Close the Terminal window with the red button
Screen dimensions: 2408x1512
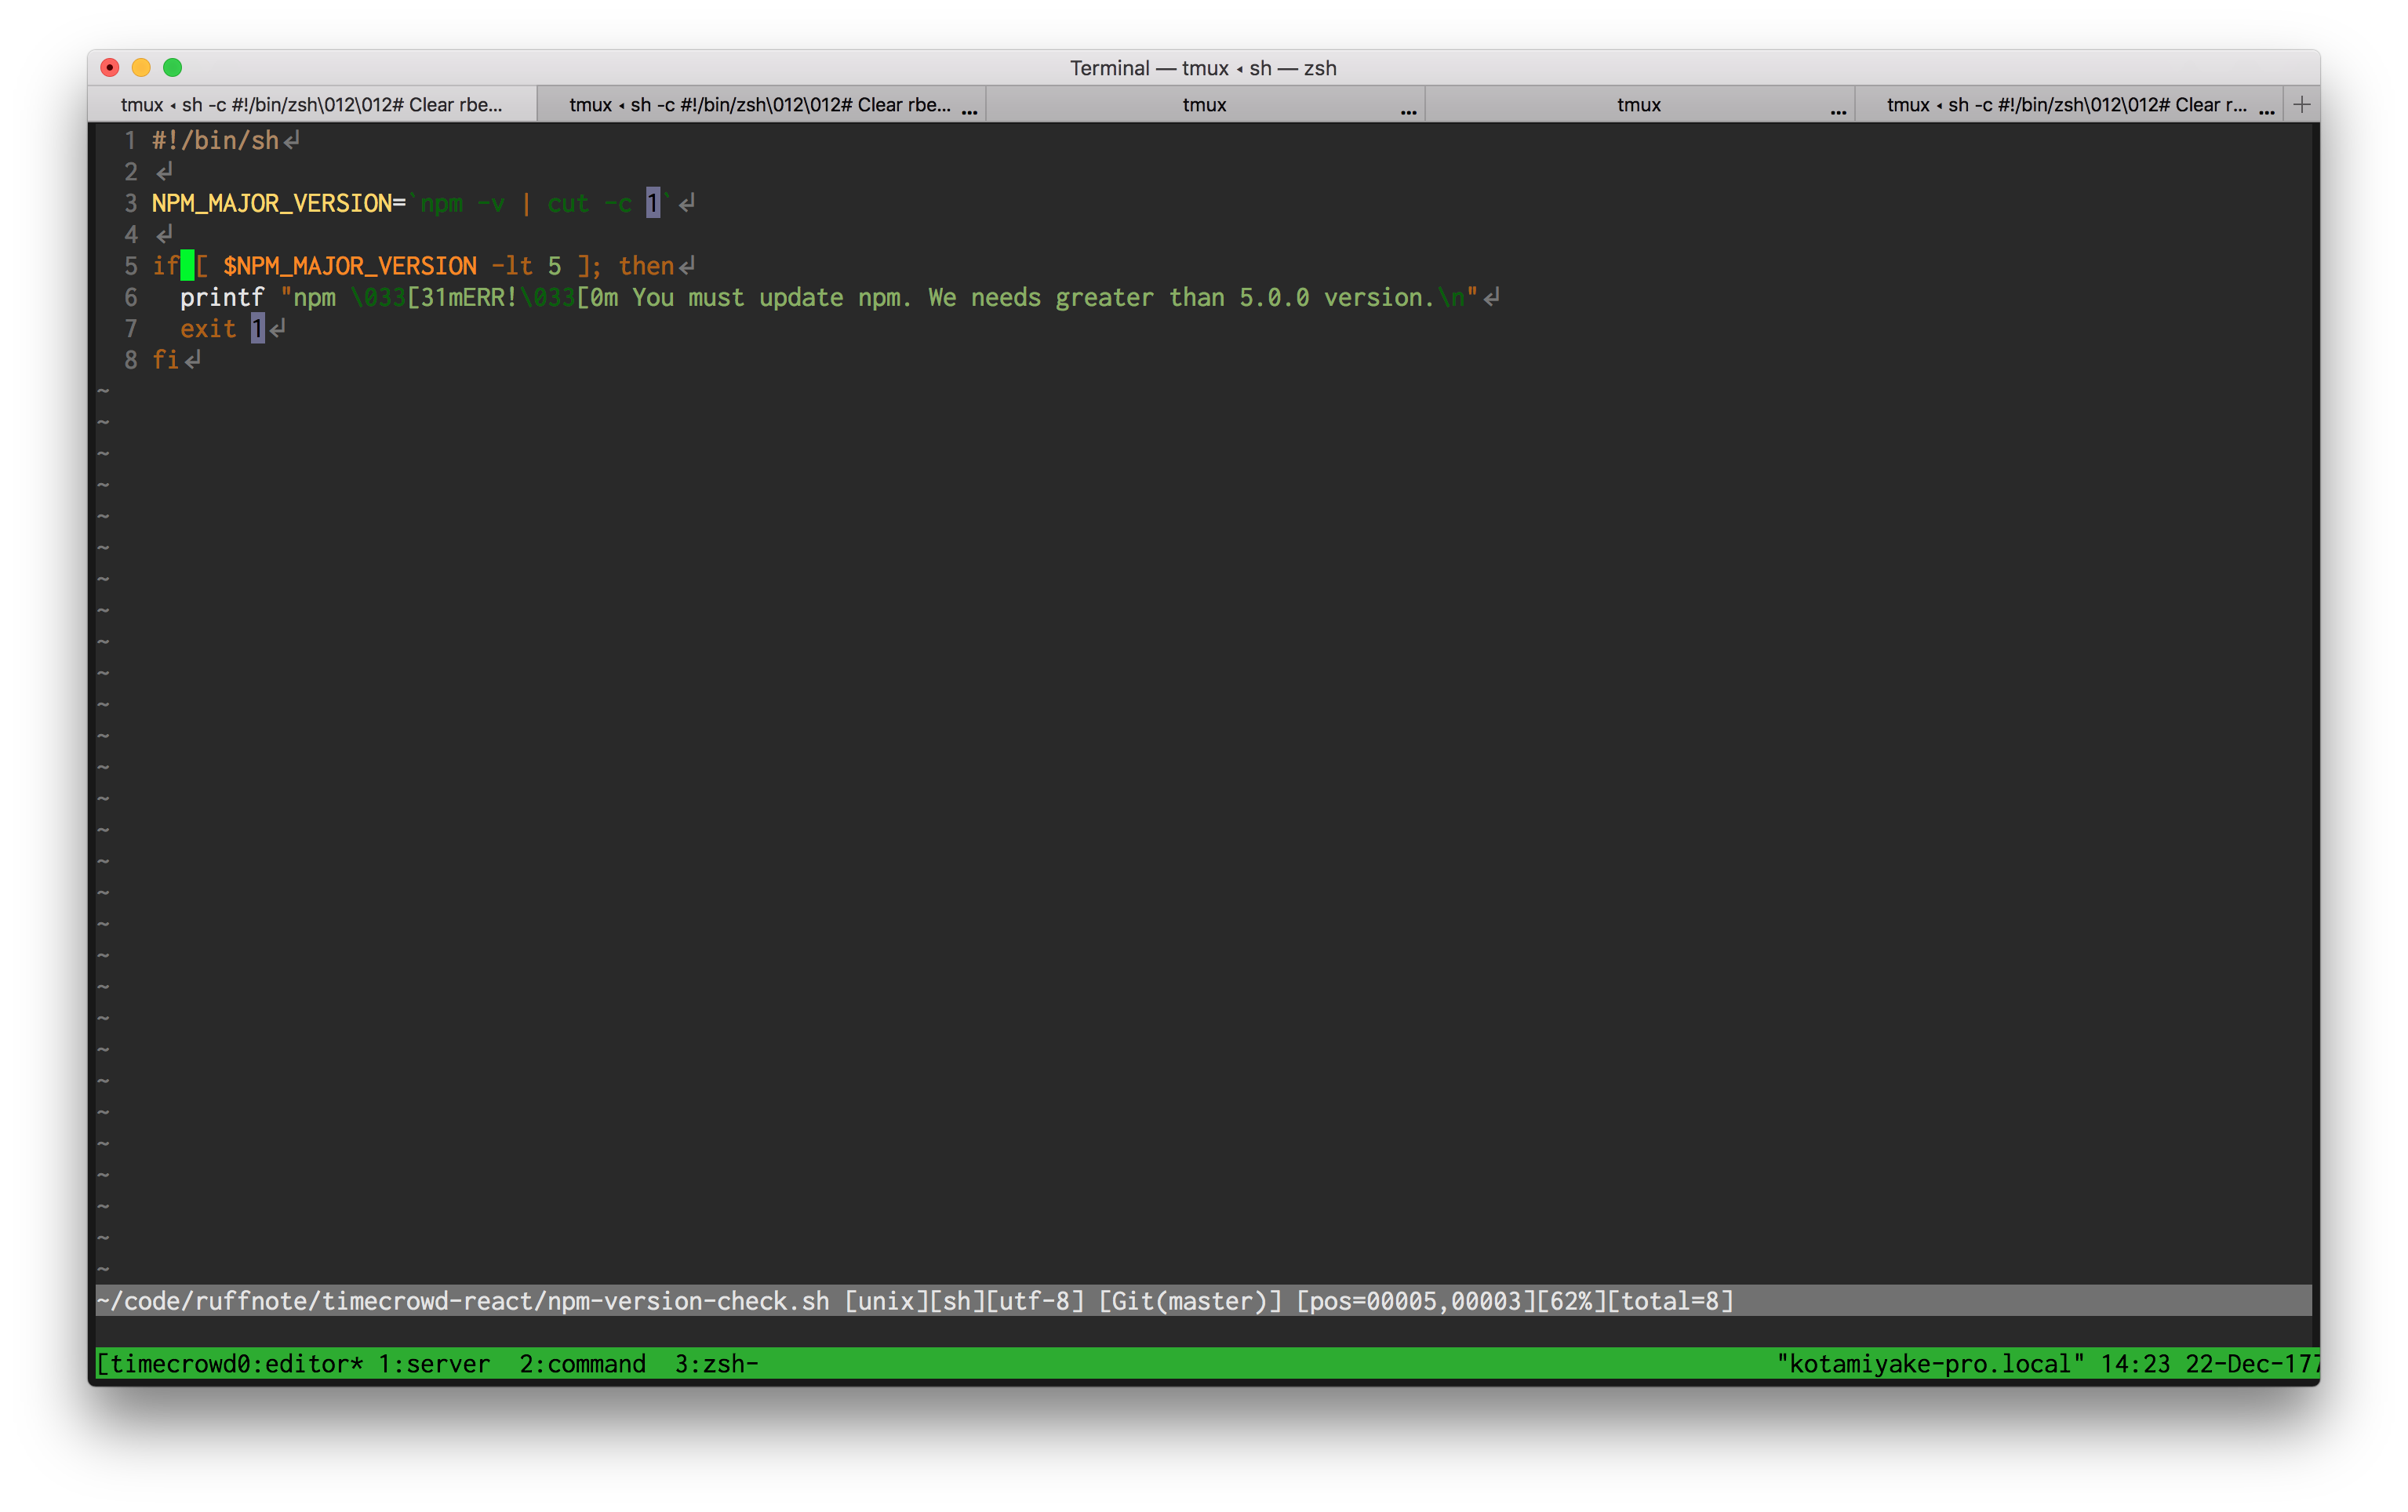pyautogui.click(x=110, y=67)
